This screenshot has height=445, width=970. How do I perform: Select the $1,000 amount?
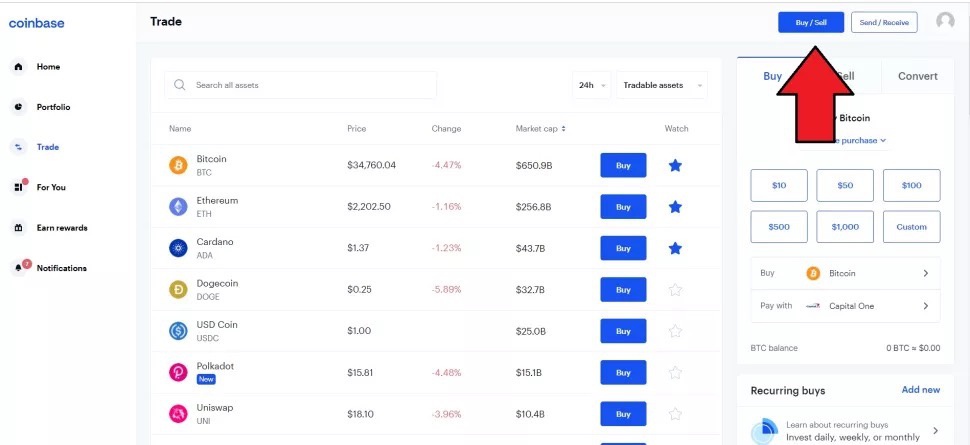(x=845, y=227)
